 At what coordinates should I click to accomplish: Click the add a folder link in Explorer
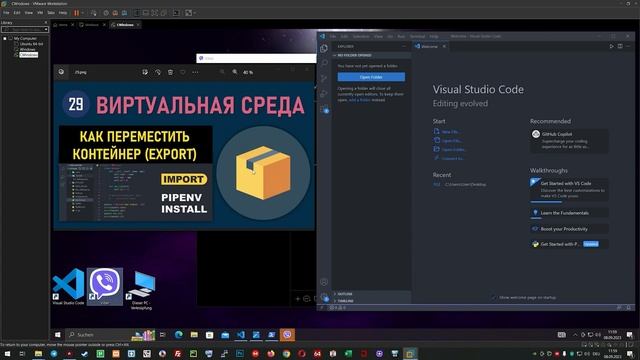coord(360,100)
